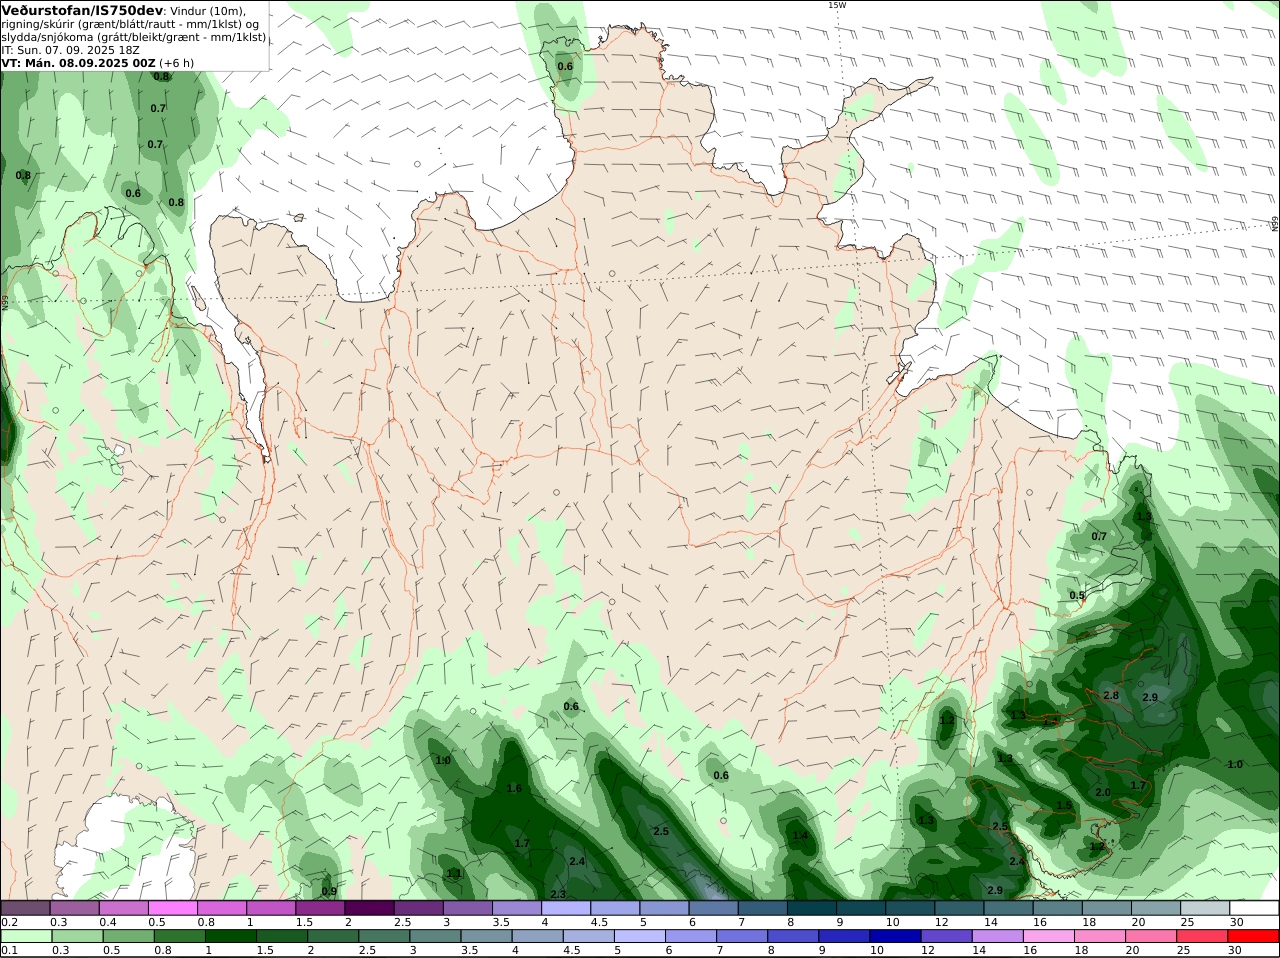The image size is (1280, 958).
Task: Click the 1.6 precipitation value on the map
Action: [x=514, y=788]
